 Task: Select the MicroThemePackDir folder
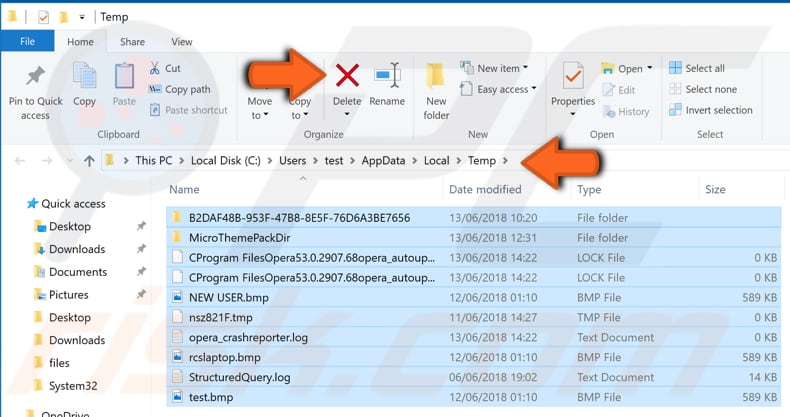(x=474, y=238)
